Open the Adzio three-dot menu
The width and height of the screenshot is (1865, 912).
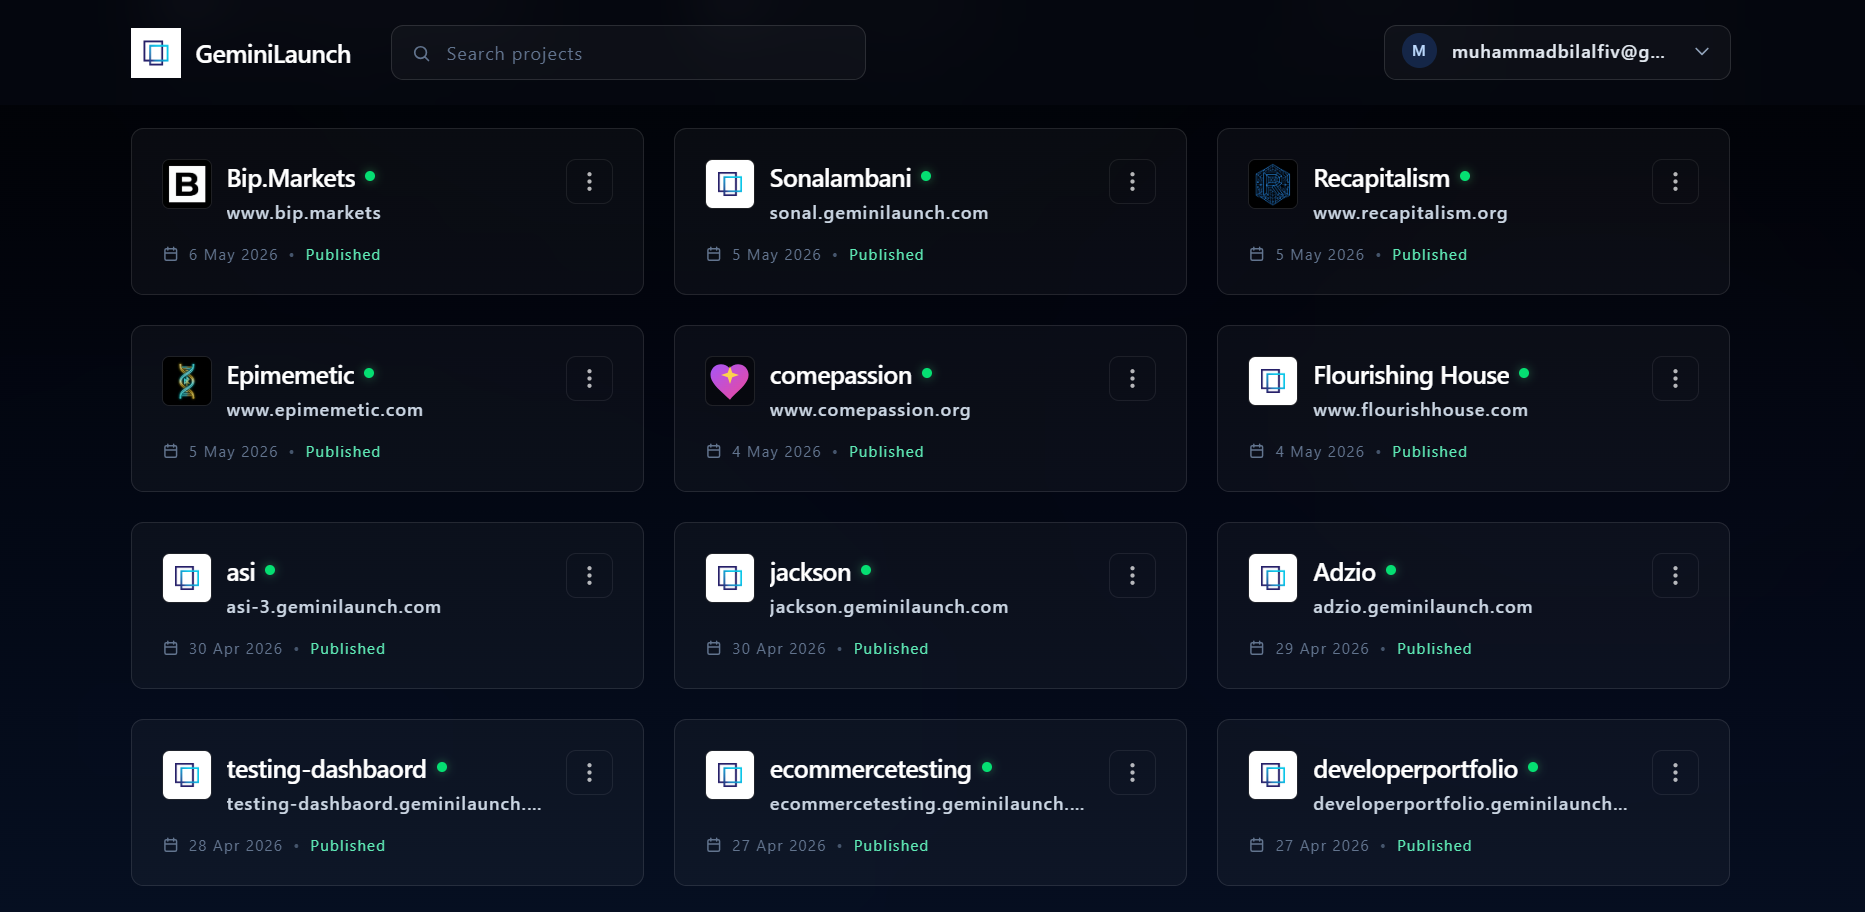[x=1675, y=575]
